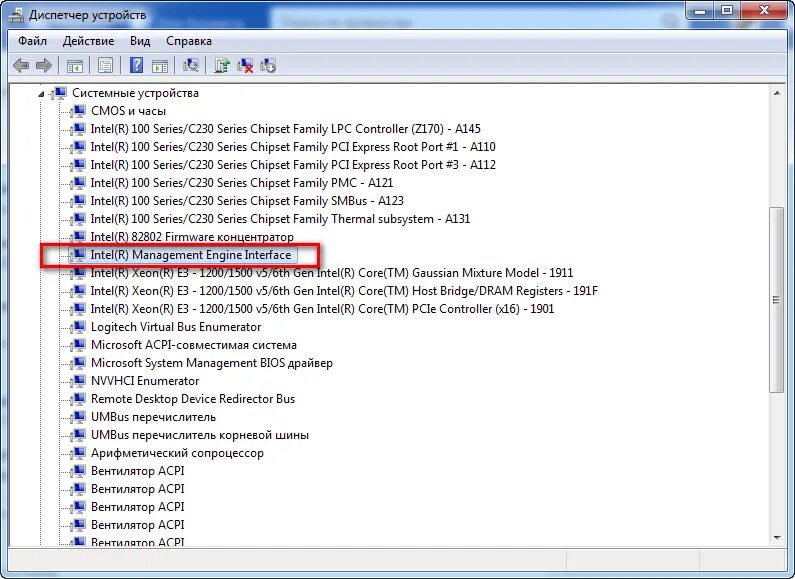Click the scrollbar down arrow in device tree

tap(777, 538)
